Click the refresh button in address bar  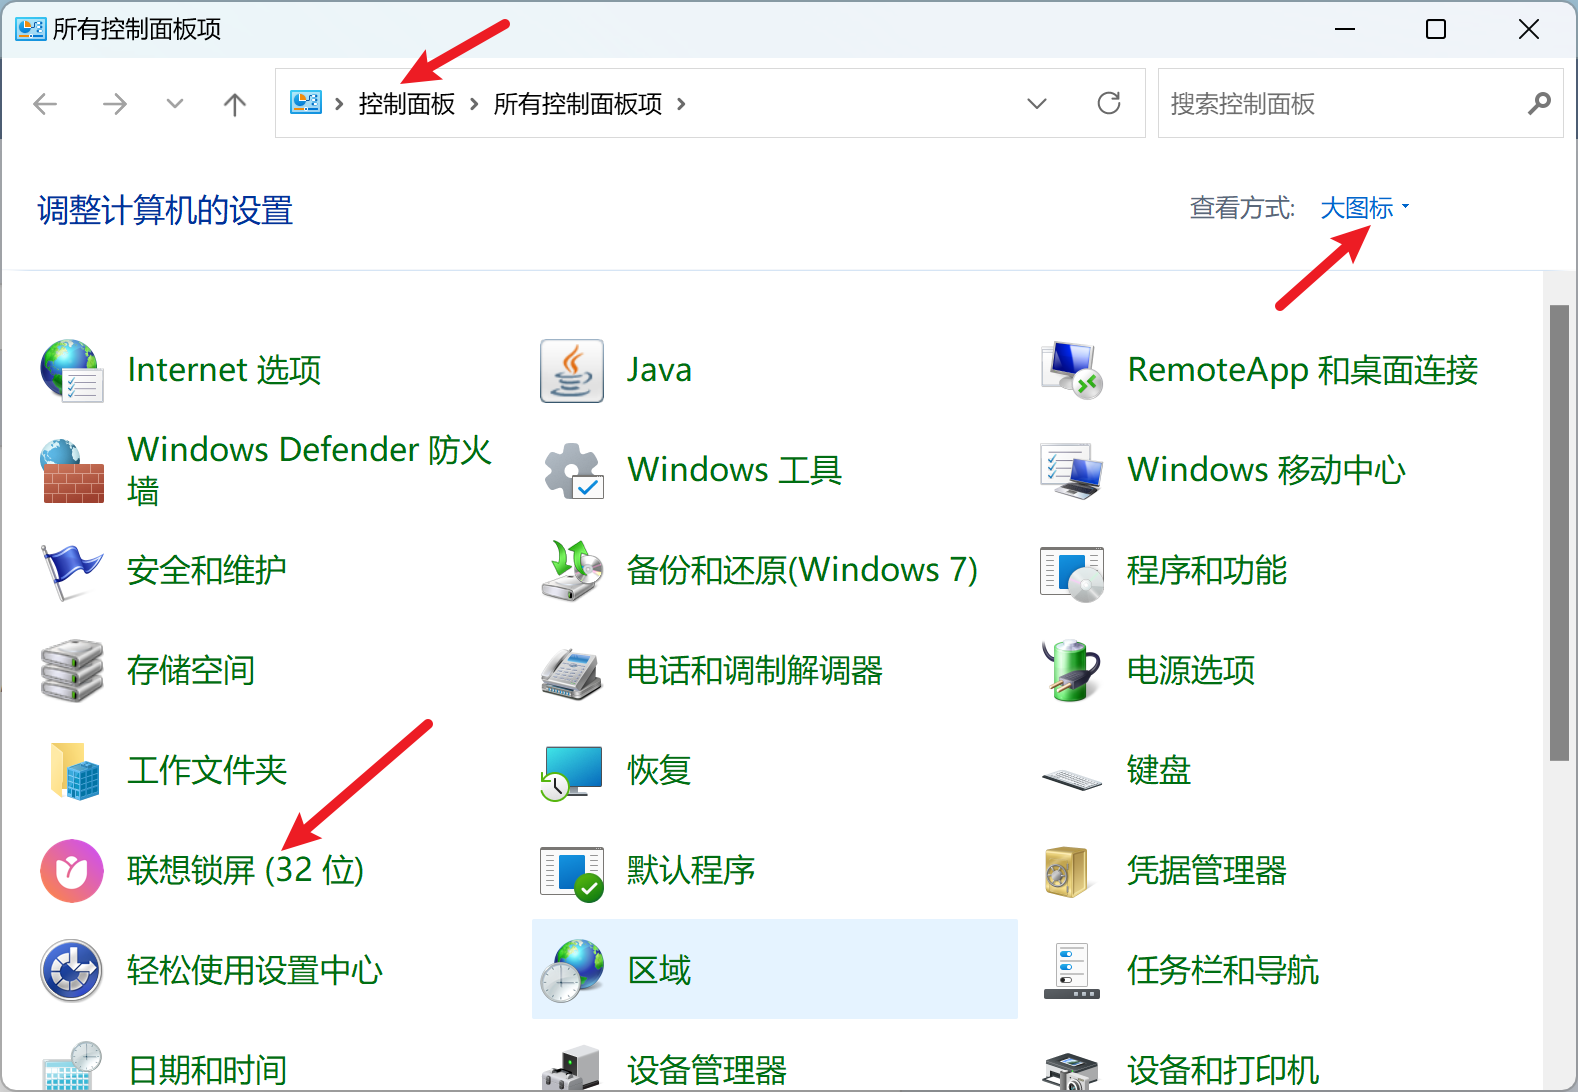1109,103
